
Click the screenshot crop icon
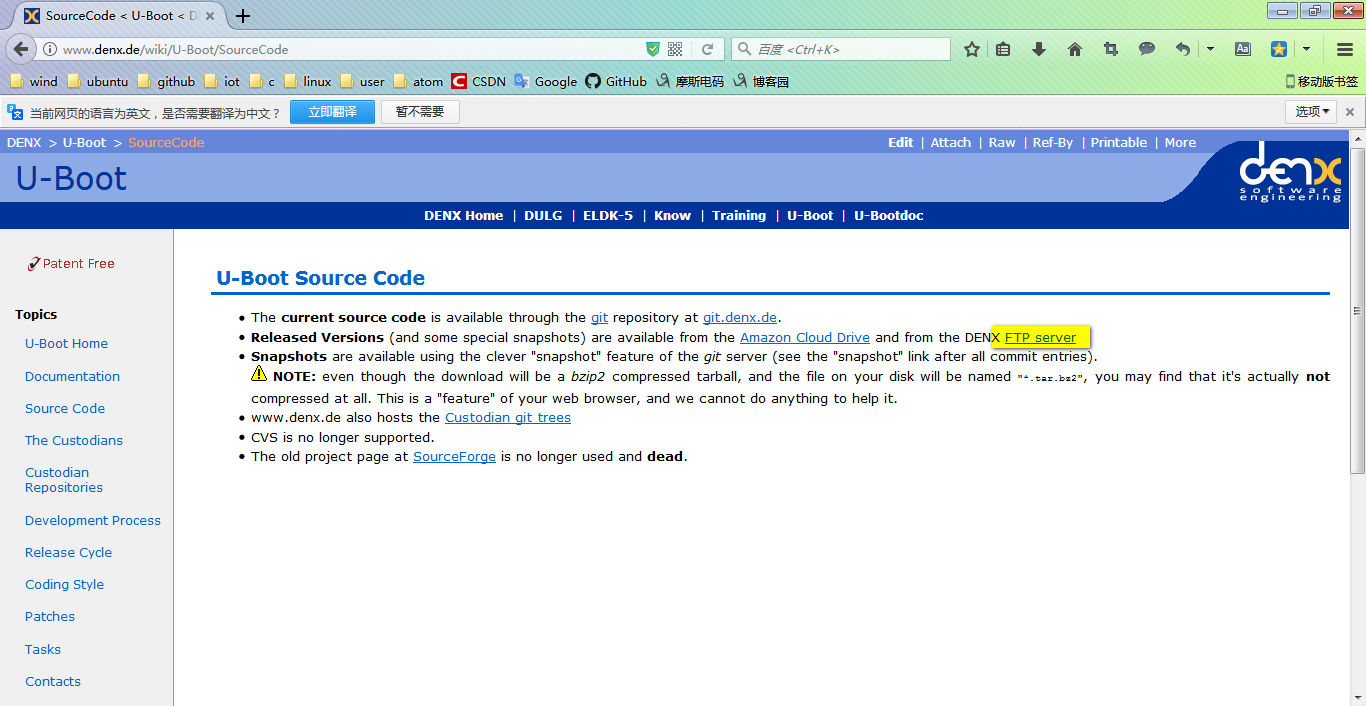pyautogui.click(x=1111, y=49)
